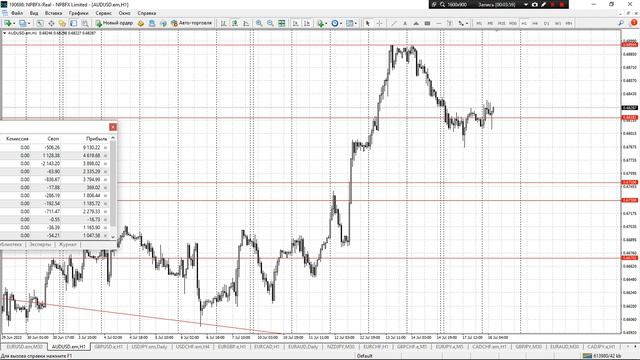
Task: Switch to H4 timeframe
Action: coord(535,23)
